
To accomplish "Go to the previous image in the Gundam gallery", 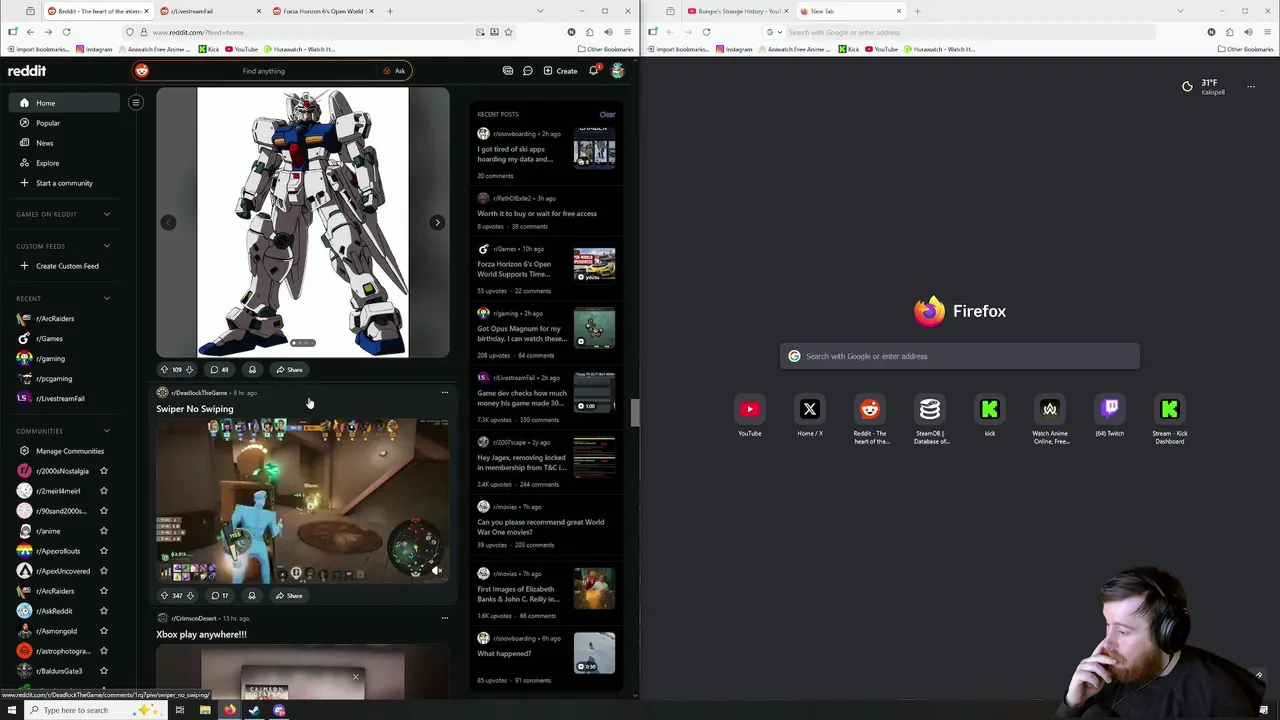I will click(x=168, y=222).
